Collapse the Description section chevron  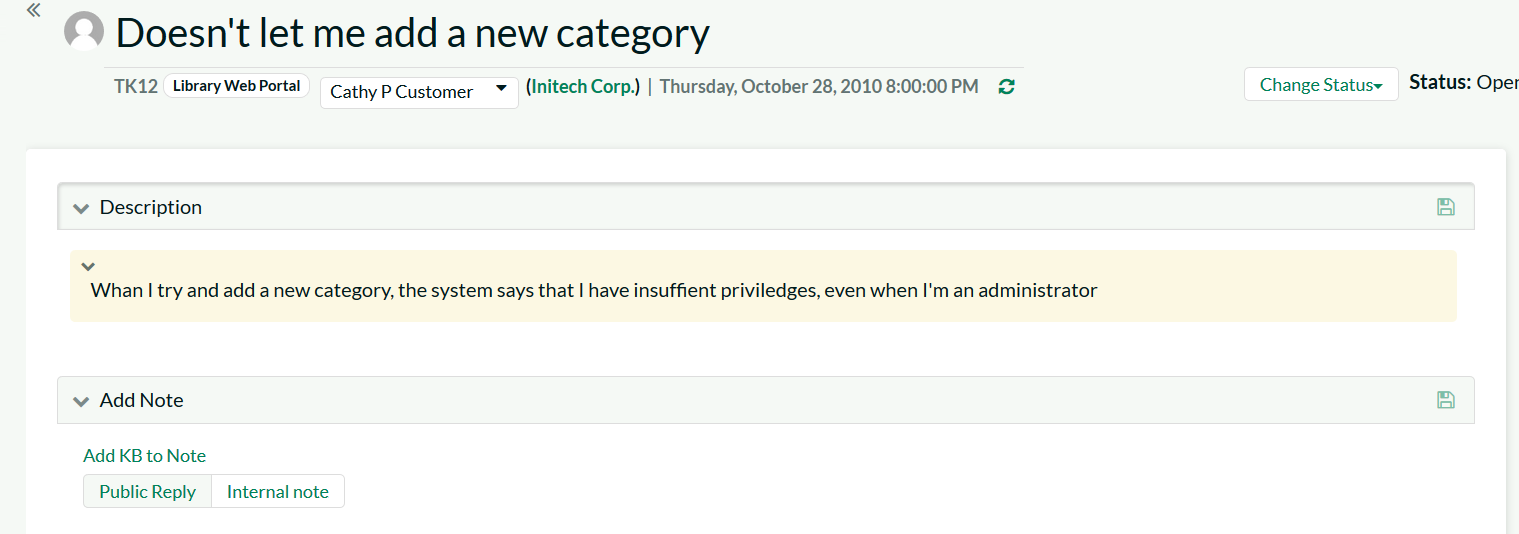tap(81, 208)
